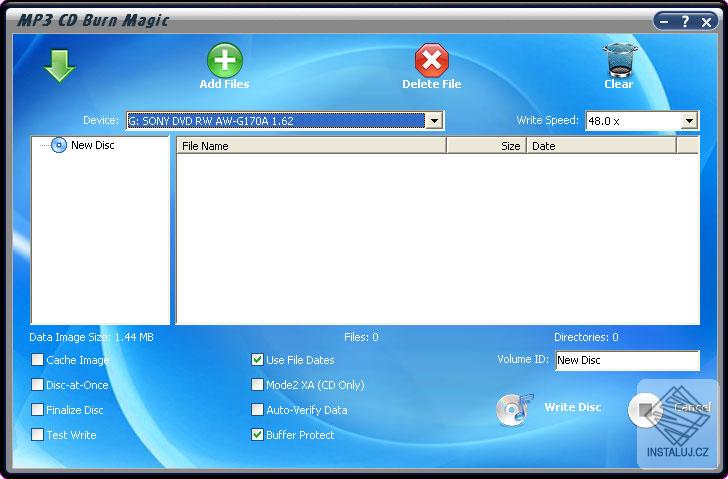The height and width of the screenshot is (479, 728).
Task: Open the Device dropdown arrow
Action: (434, 121)
